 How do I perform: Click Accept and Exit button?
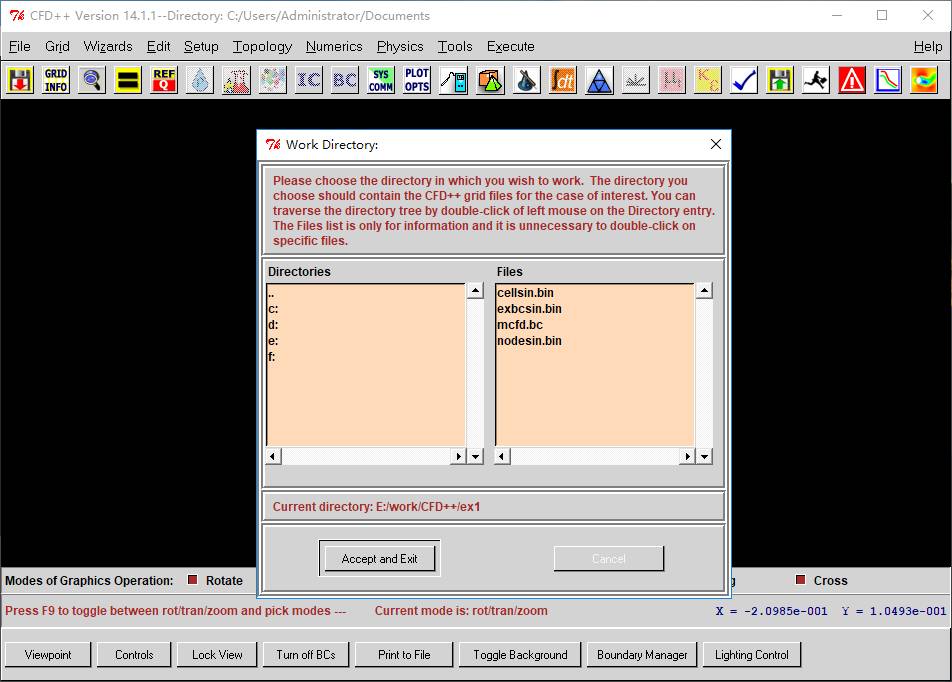tap(379, 559)
